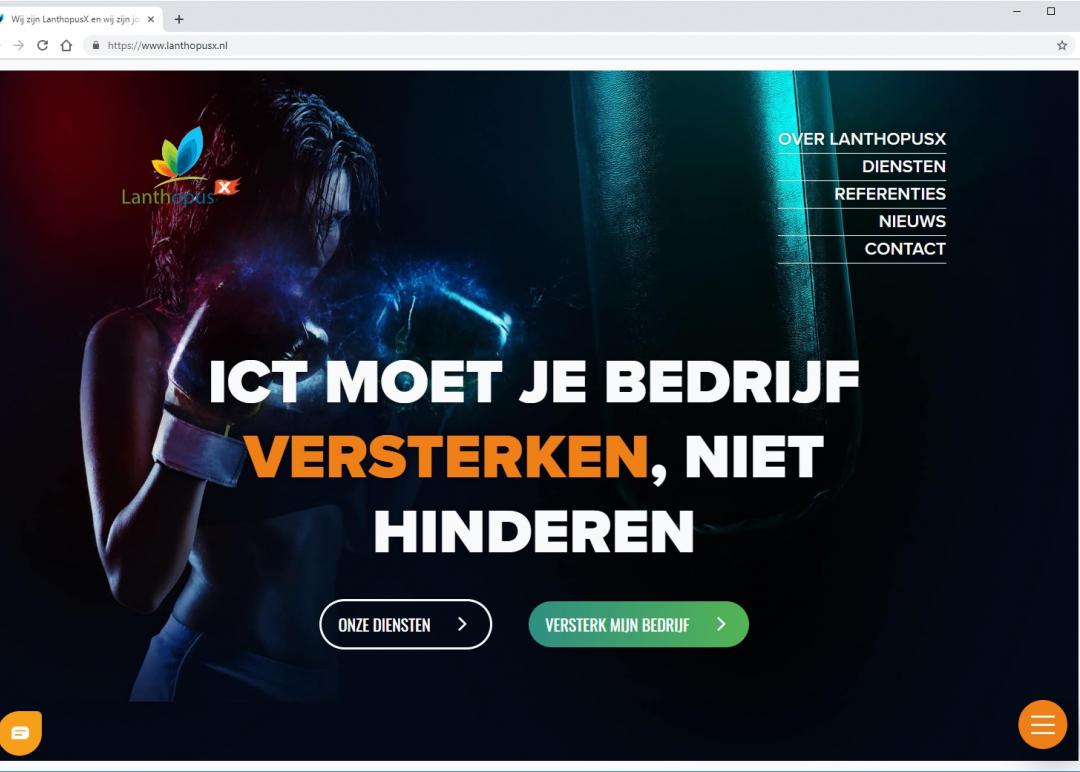This screenshot has width=1080, height=772.
Task: Click the padlock site info icon
Action: coord(96,45)
